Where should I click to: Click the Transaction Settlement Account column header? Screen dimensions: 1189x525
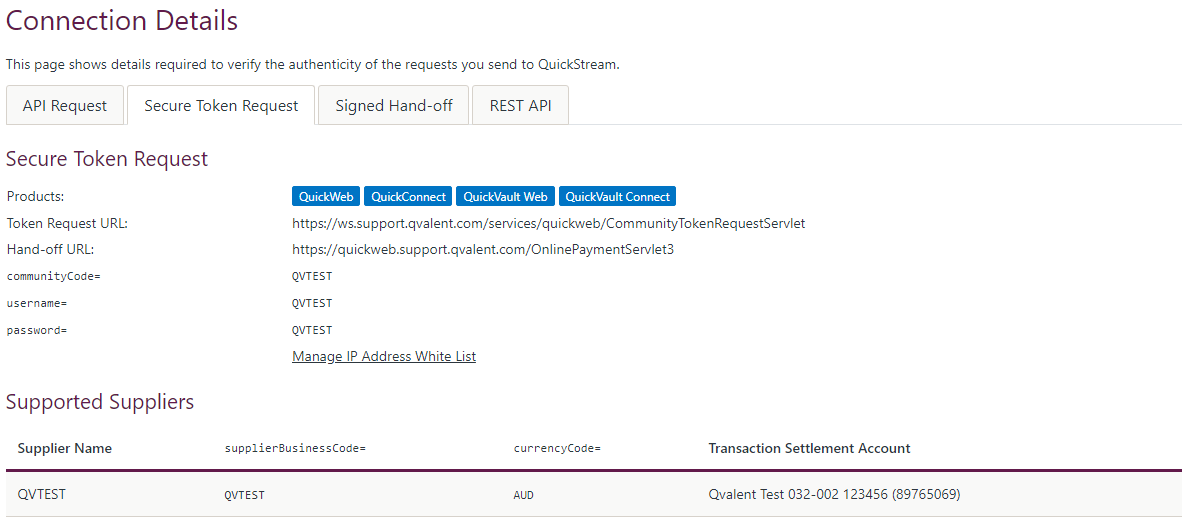tap(809, 448)
